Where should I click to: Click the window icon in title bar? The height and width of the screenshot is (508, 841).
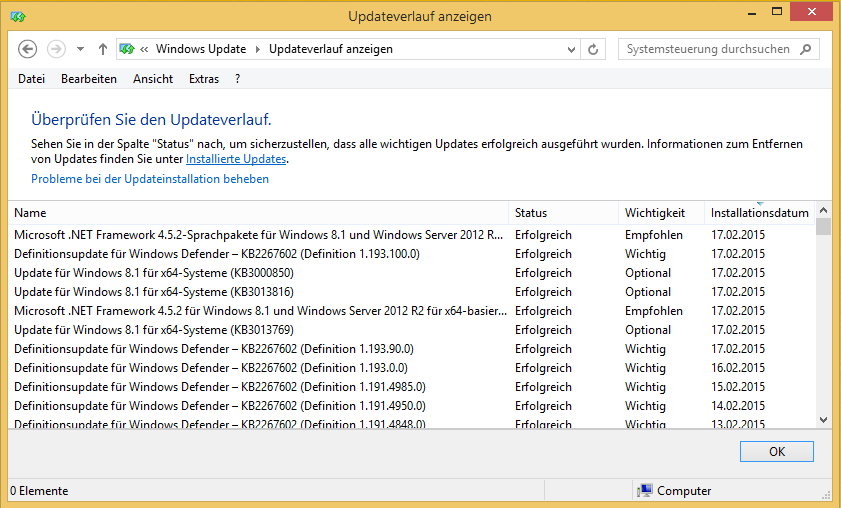[18, 17]
